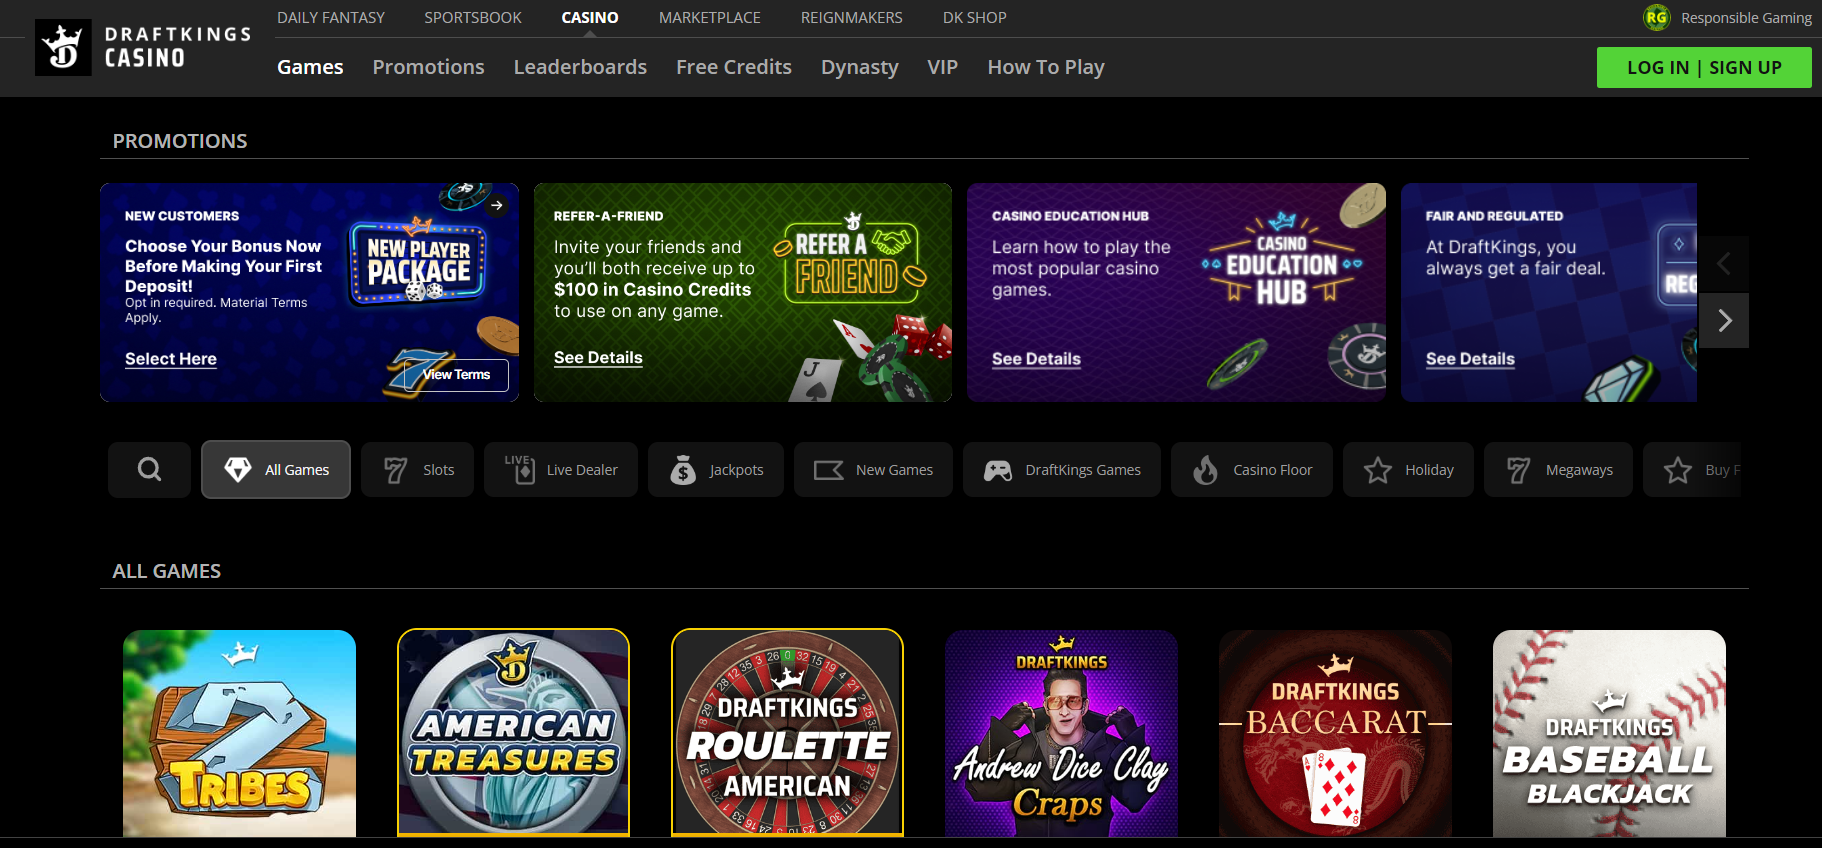Click the RG Responsible Gaming badge icon
Image resolution: width=1822 pixels, height=848 pixels.
(1657, 17)
